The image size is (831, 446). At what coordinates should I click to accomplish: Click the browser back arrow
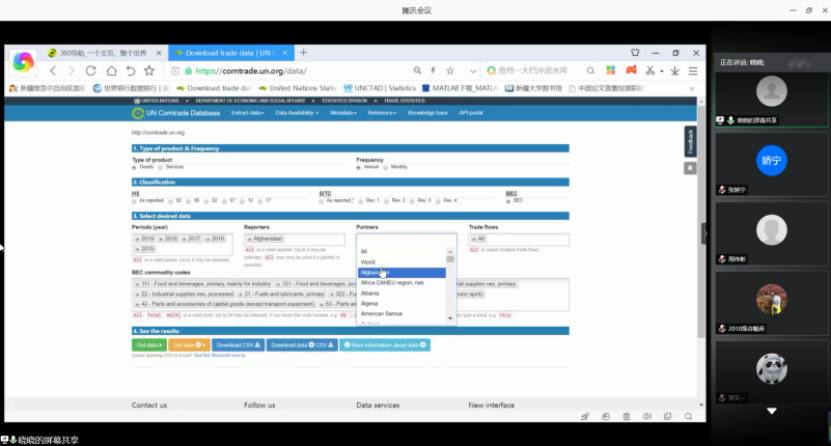(x=52, y=70)
